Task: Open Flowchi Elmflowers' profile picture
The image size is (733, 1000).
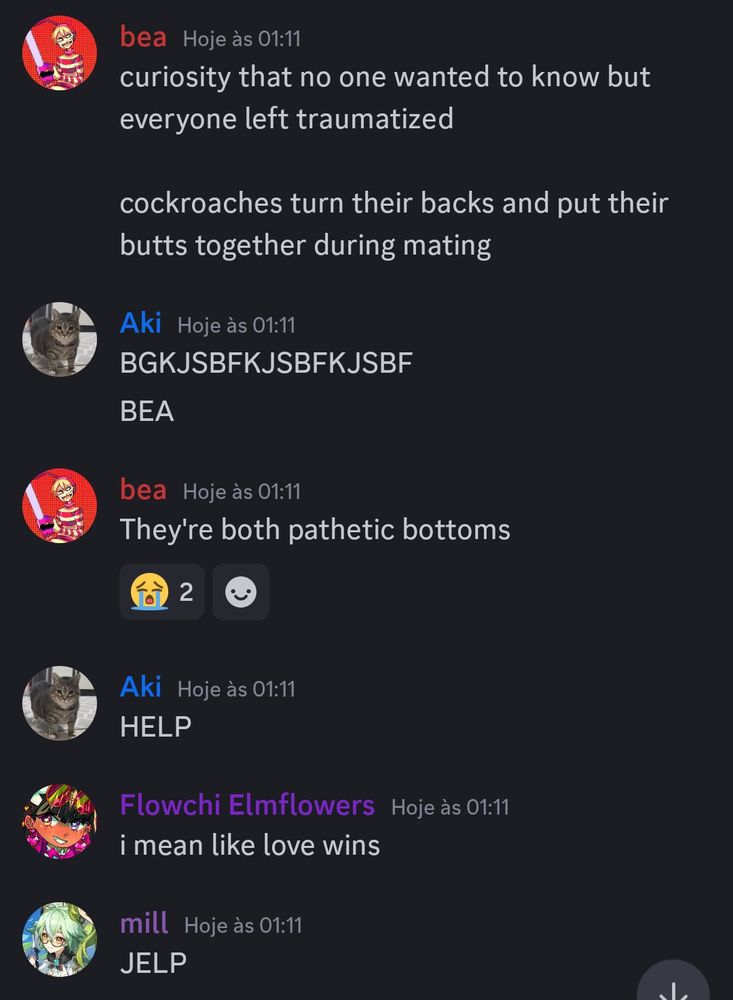Action: 59,821
